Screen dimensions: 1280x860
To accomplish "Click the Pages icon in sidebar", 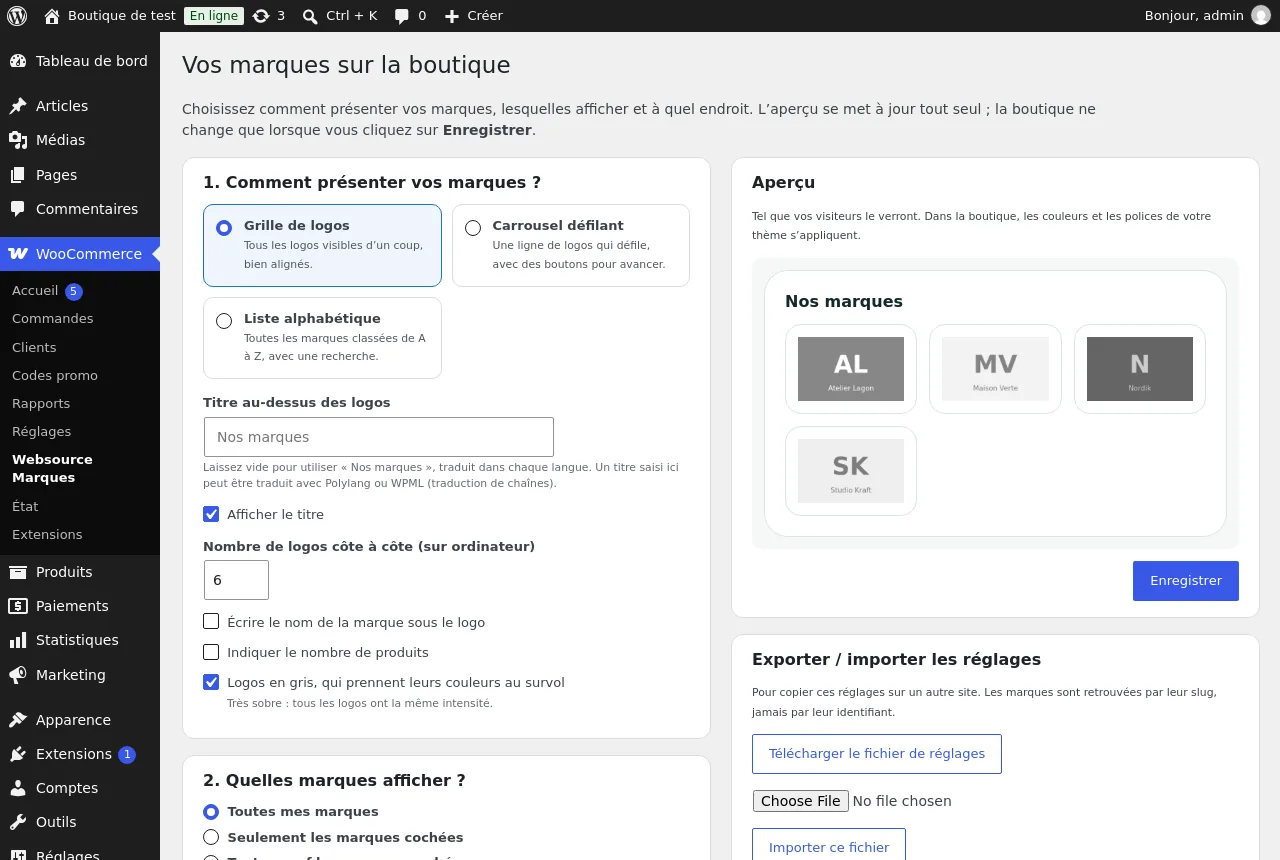I will pos(18,175).
